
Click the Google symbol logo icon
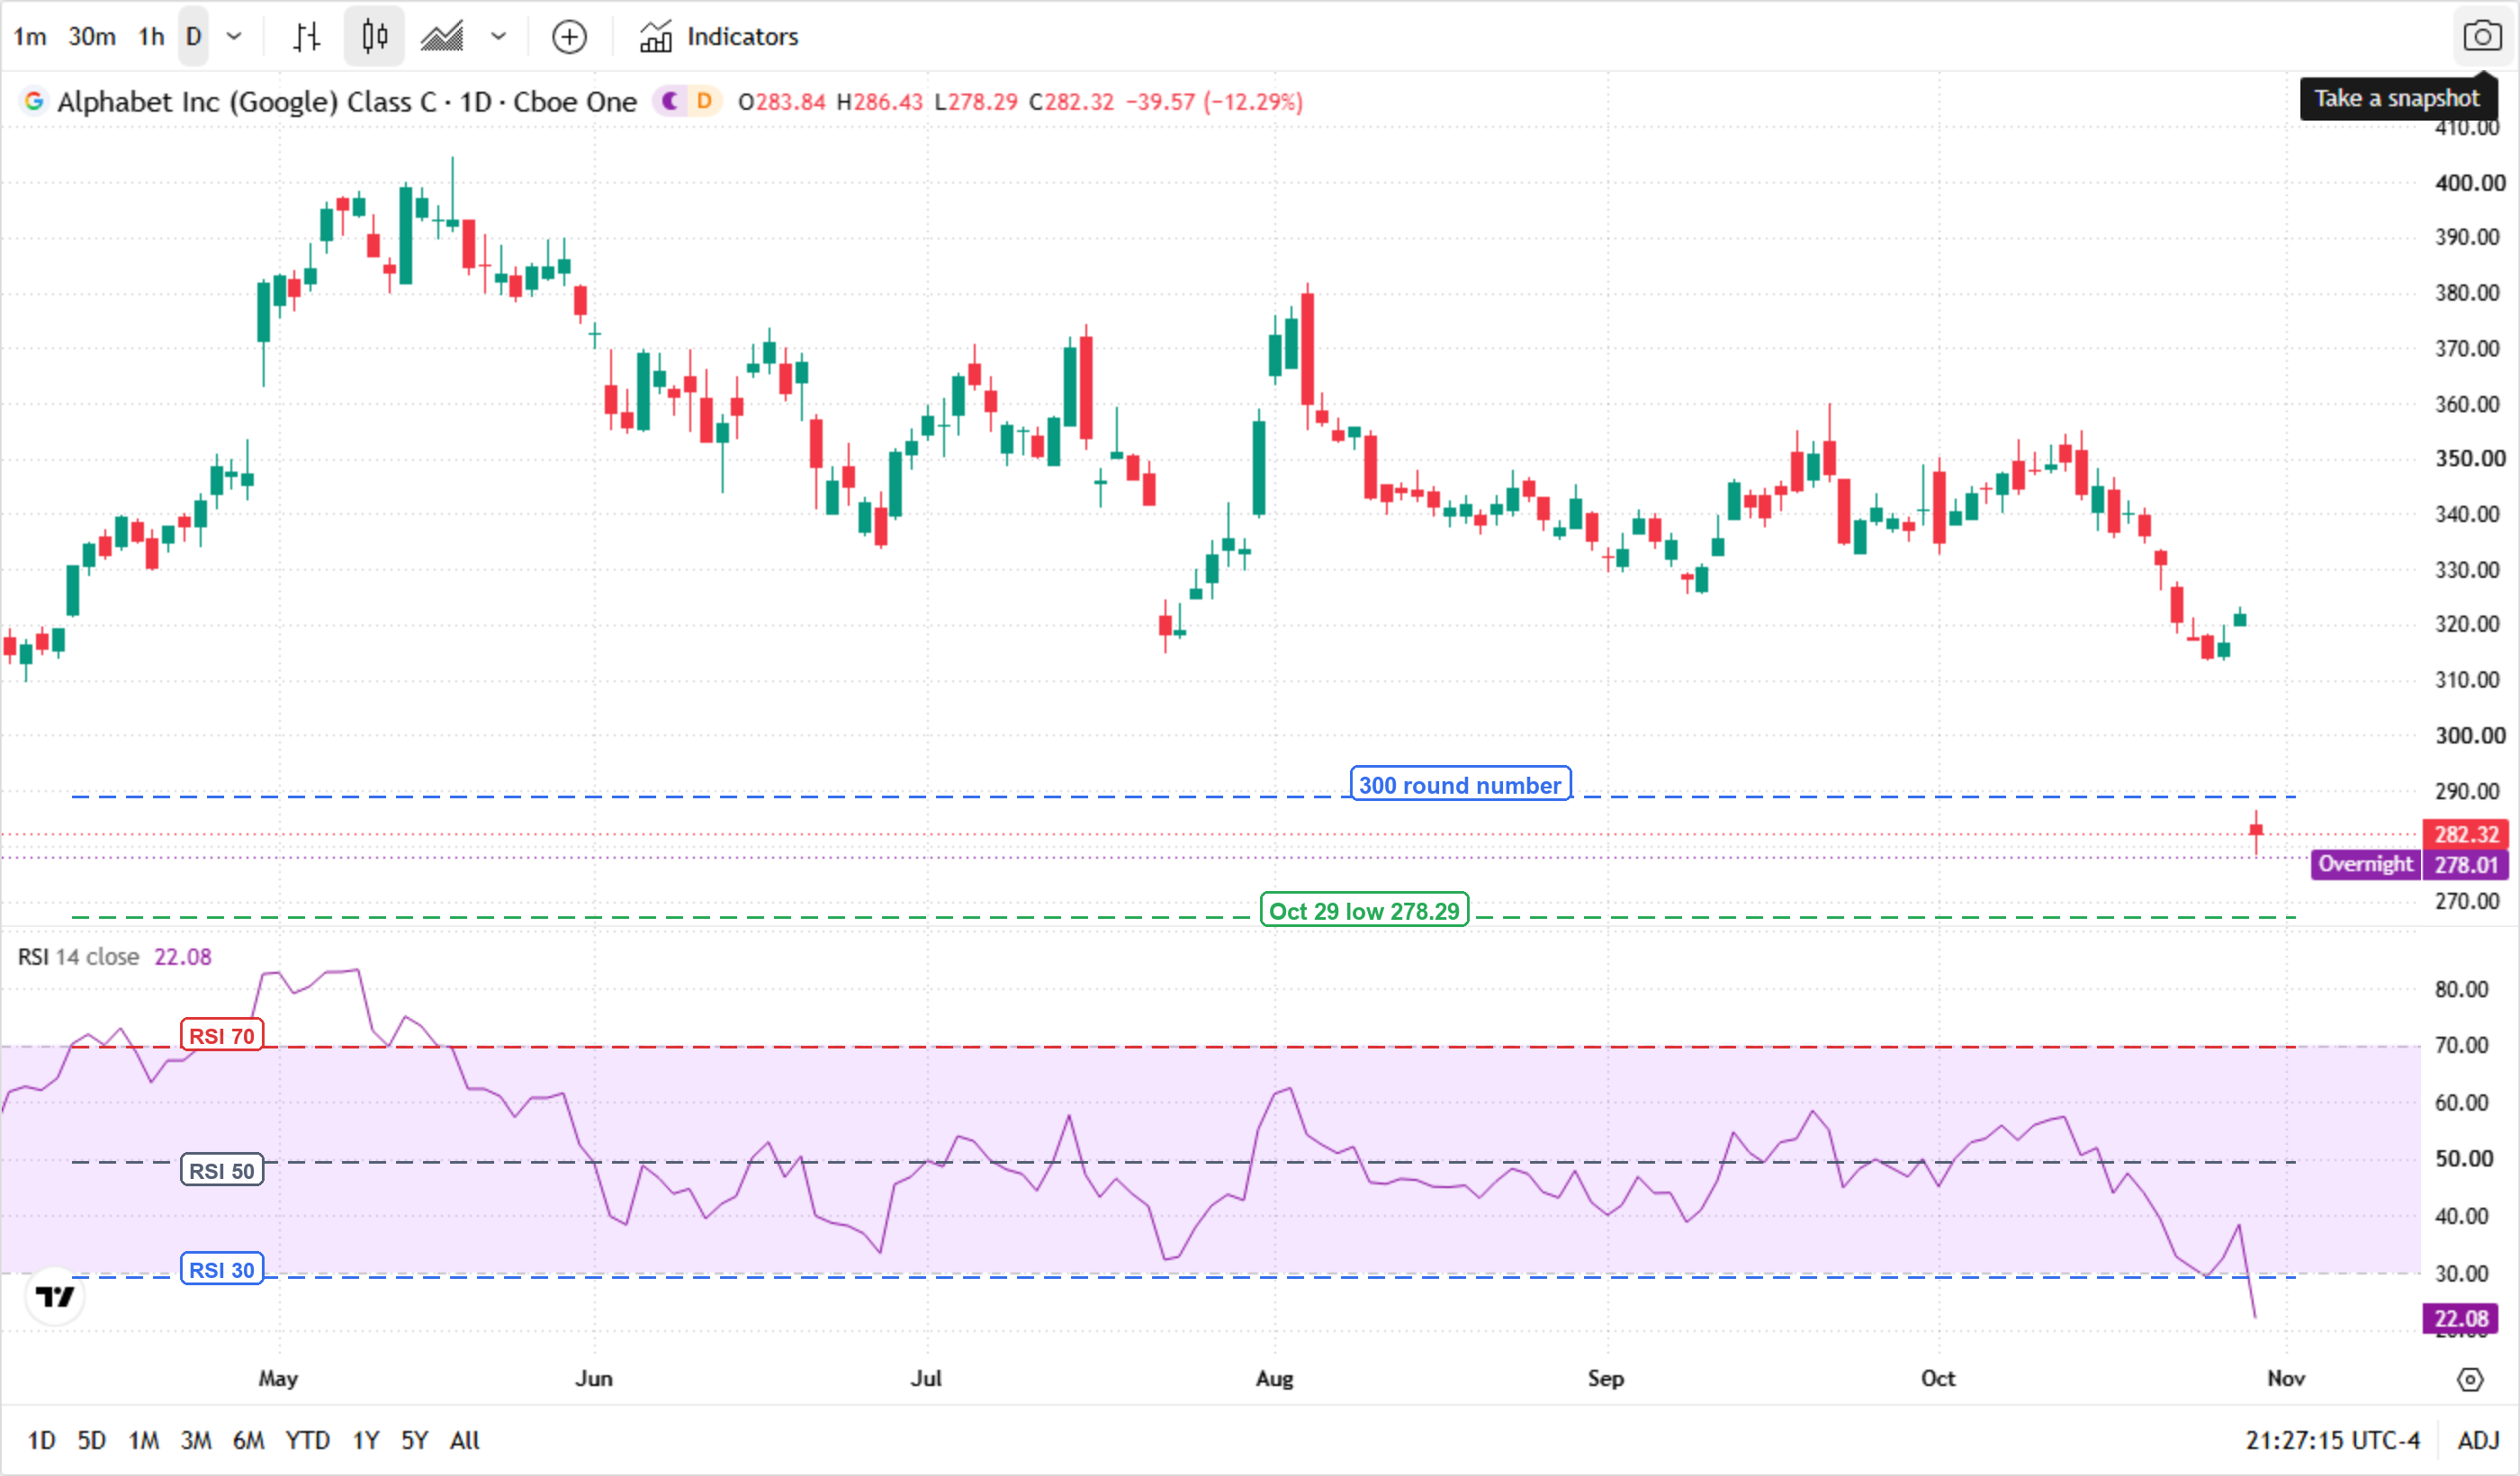34,101
